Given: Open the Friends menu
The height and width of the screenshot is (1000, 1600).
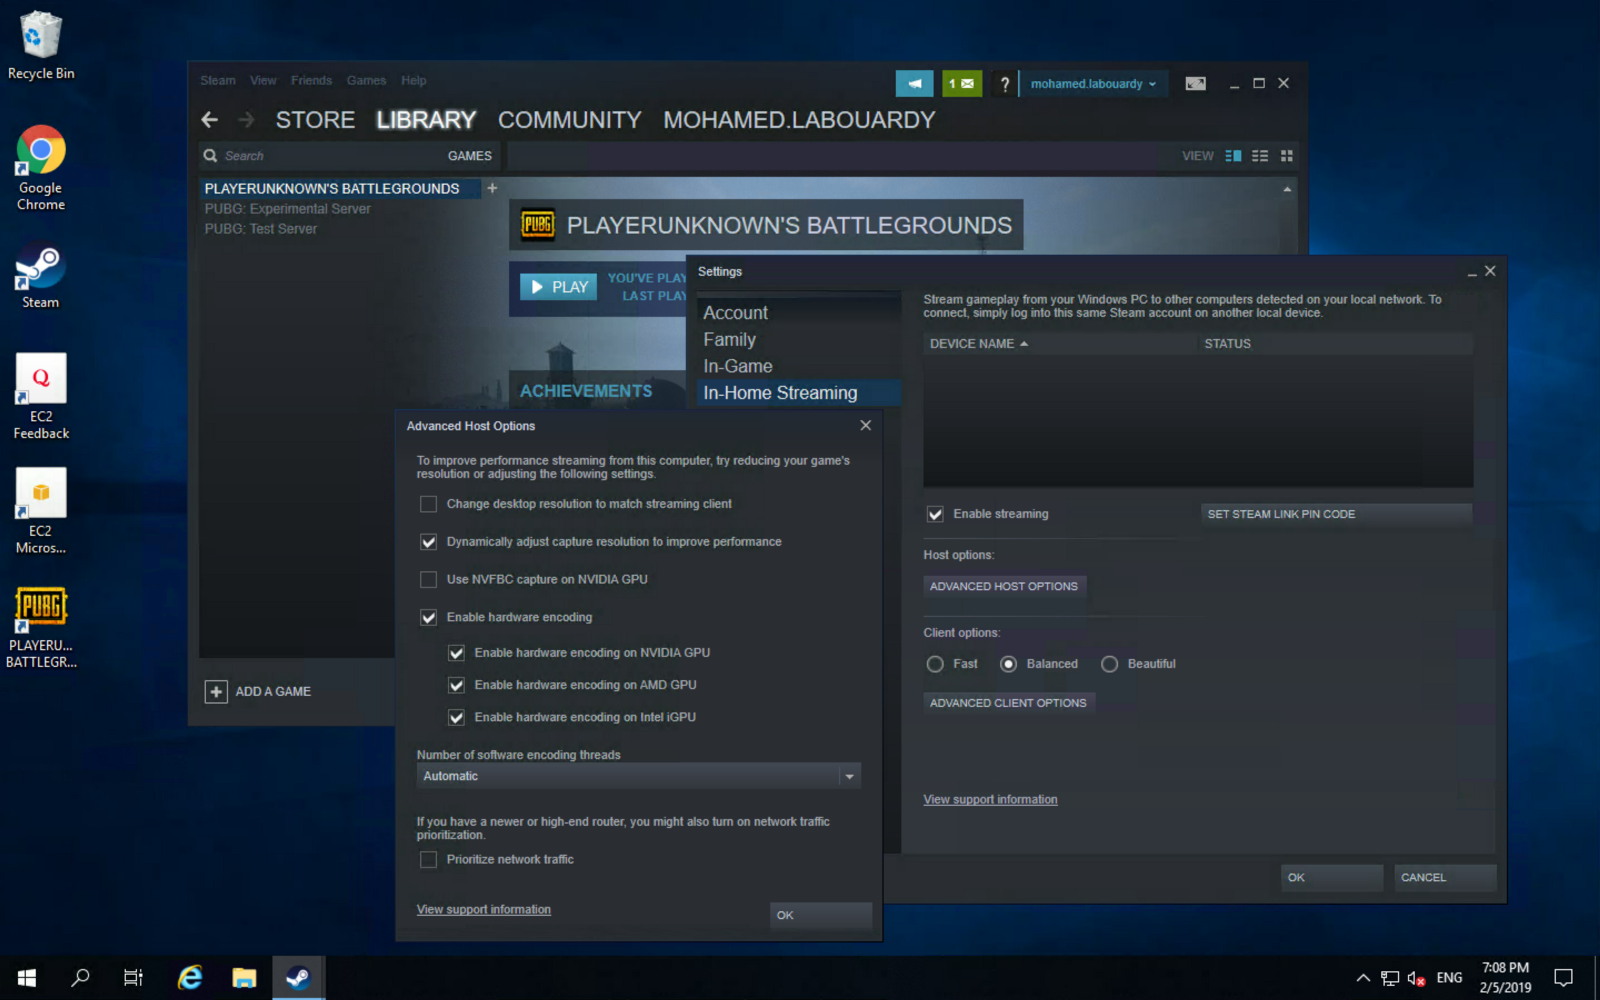Looking at the screenshot, I should 311,81.
